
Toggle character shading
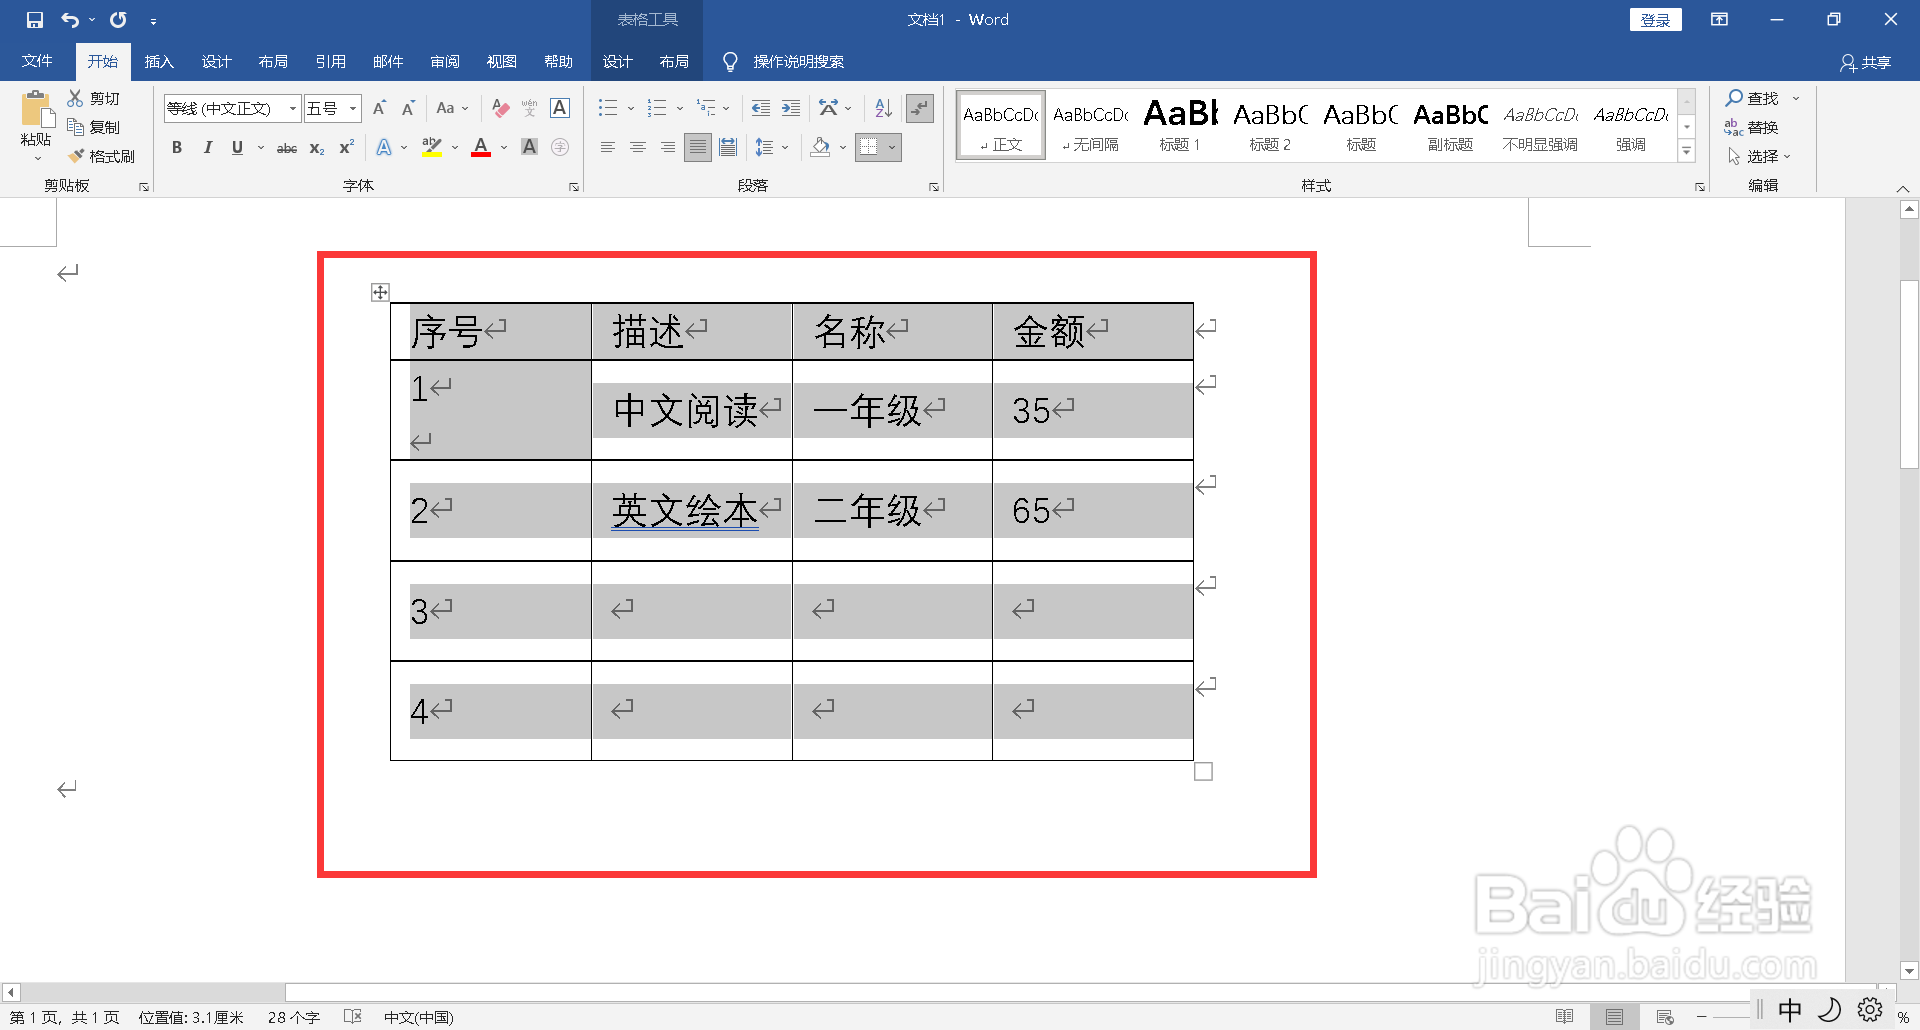point(530,147)
